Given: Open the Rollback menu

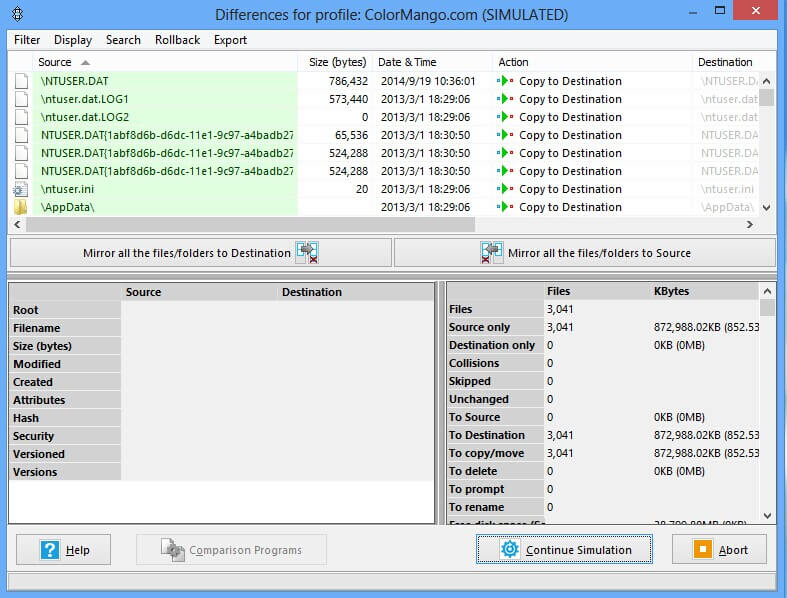Looking at the screenshot, I should click(x=177, y=40).
